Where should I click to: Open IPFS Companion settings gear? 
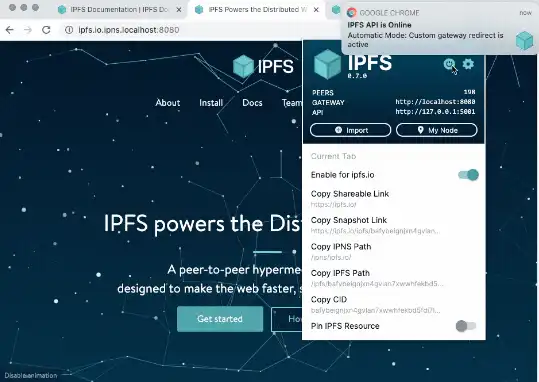click(x=468, y=64)
